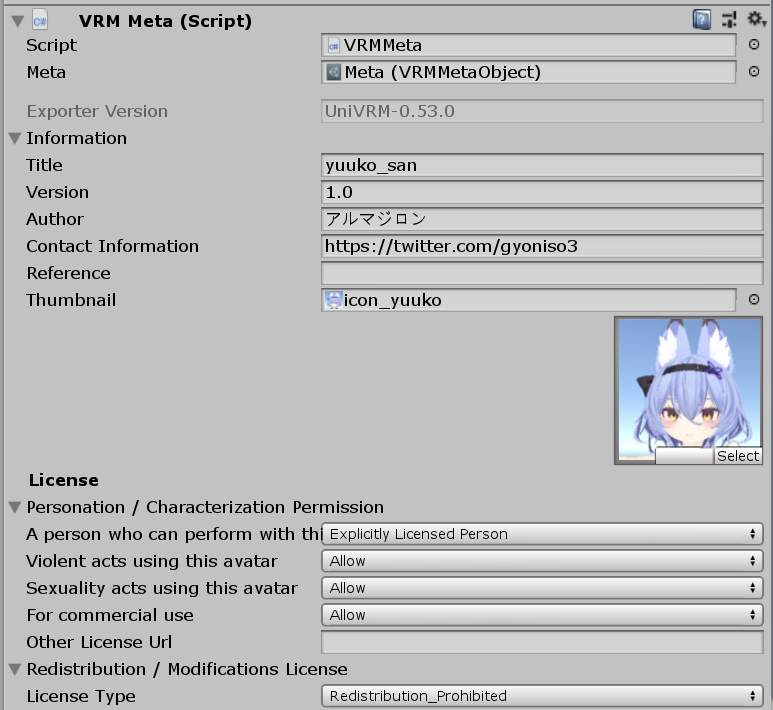Viewport: 773px width, 710px height.
Task: Click the C# script icon in component header
Action: [x=40, y=21]
